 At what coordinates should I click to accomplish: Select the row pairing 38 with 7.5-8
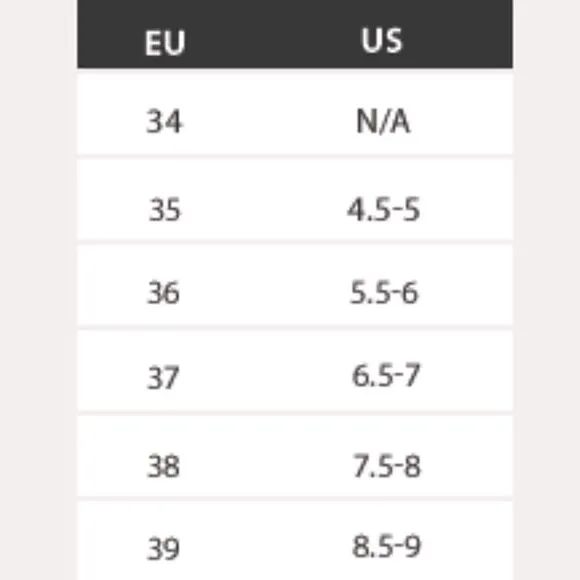[295, 457]
